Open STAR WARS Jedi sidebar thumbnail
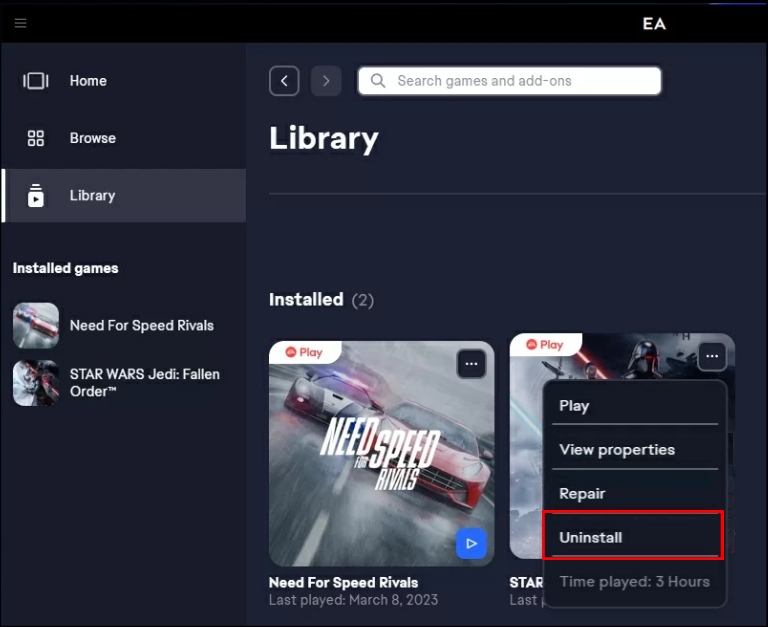This screenshot has height=627, width=768. pos(36,383)
